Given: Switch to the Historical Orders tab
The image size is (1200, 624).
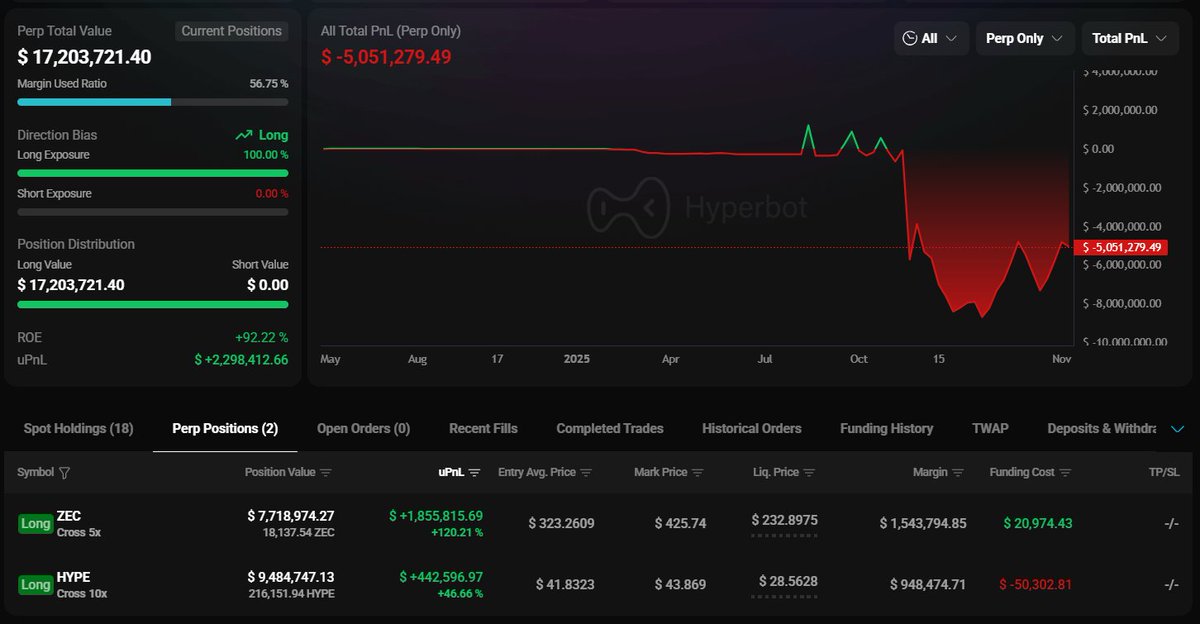Looking at the screenshot, I should coord(752,428).
